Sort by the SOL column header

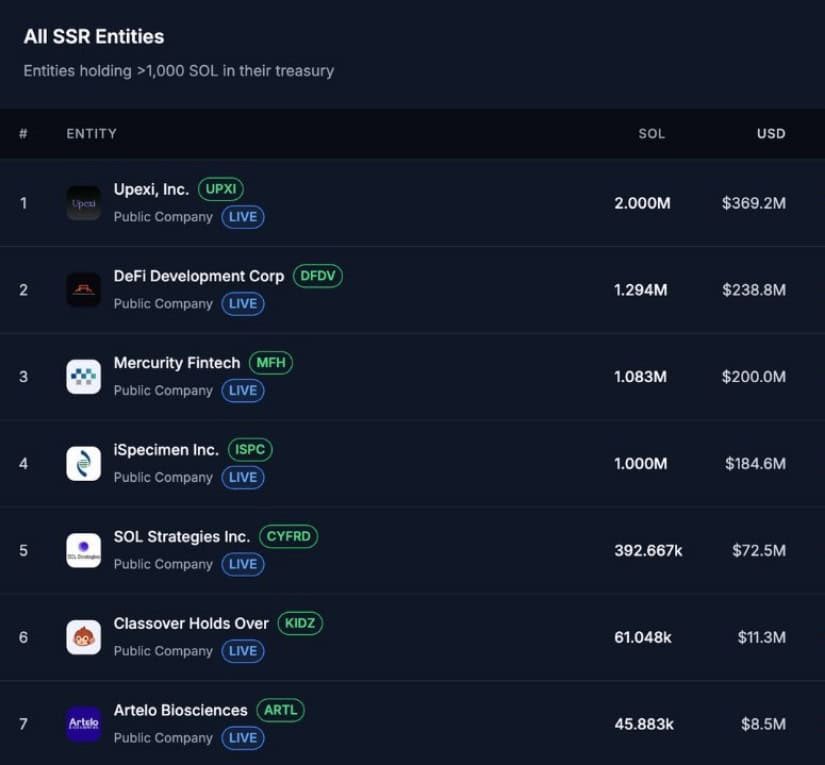[x=652, y=134]
